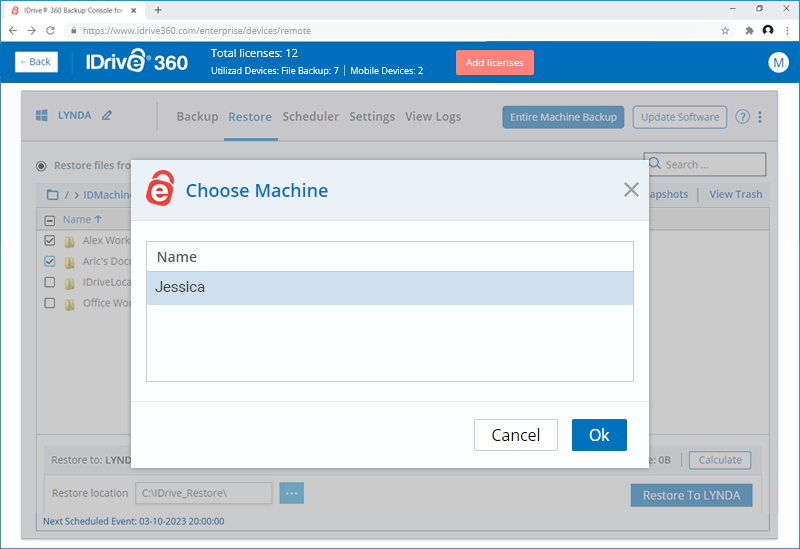
Task: Navigate back in the browser
Action: pyautogui.click(x=13, y=31)
